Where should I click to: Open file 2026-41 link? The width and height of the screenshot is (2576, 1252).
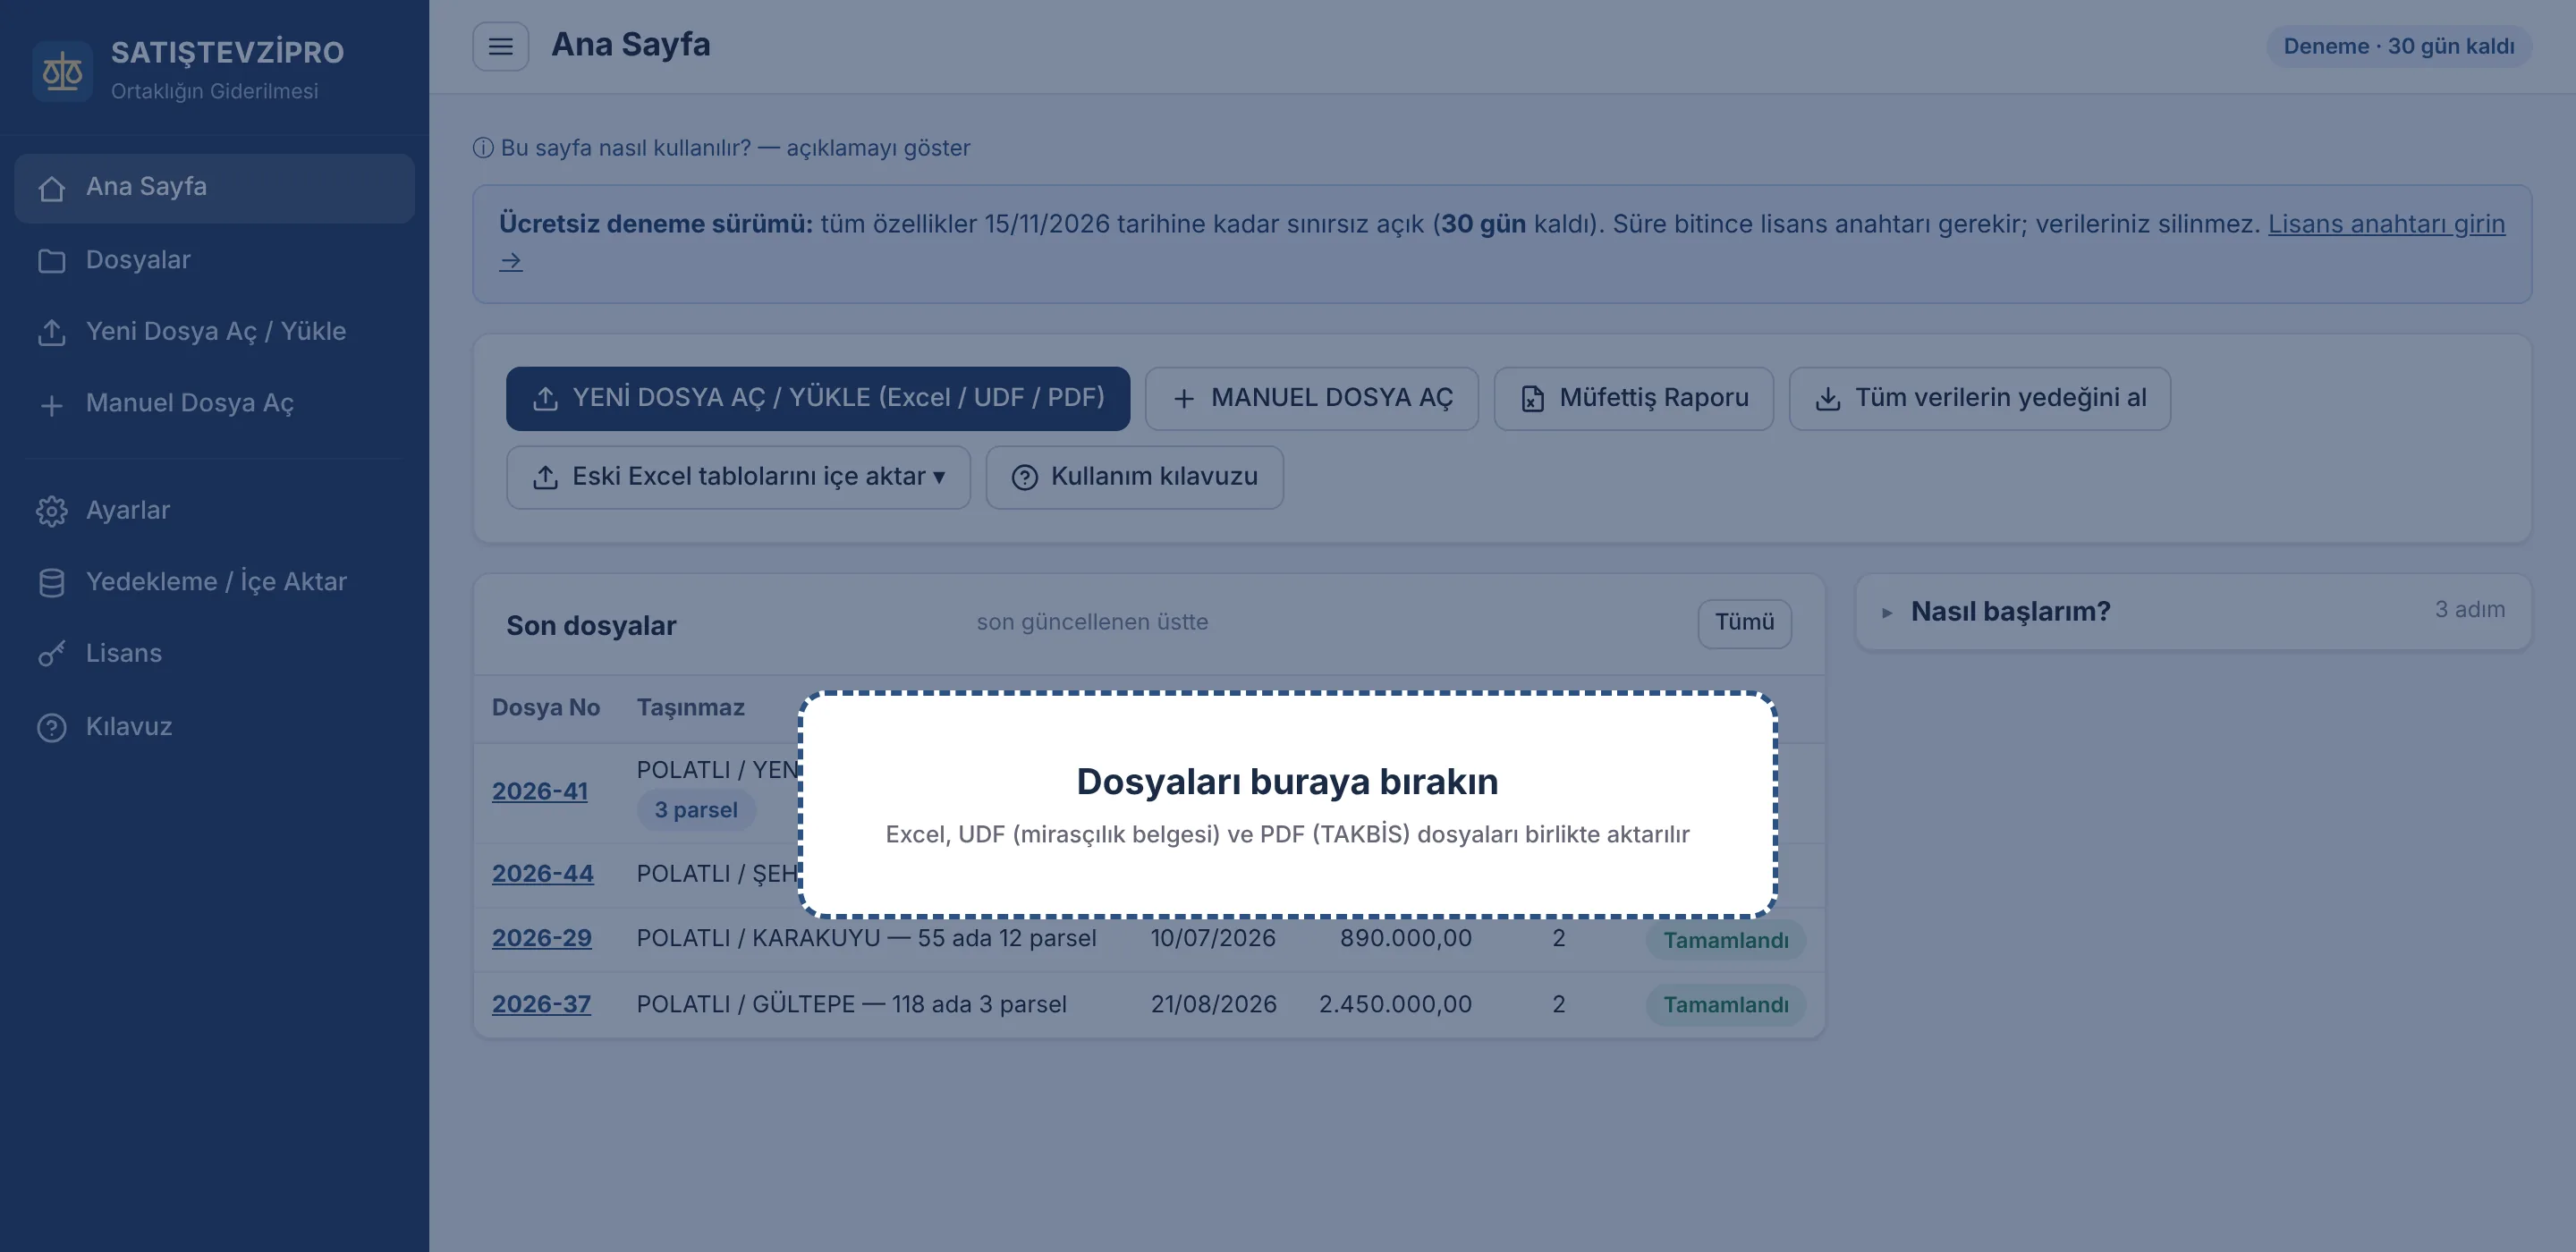[539, 791]
